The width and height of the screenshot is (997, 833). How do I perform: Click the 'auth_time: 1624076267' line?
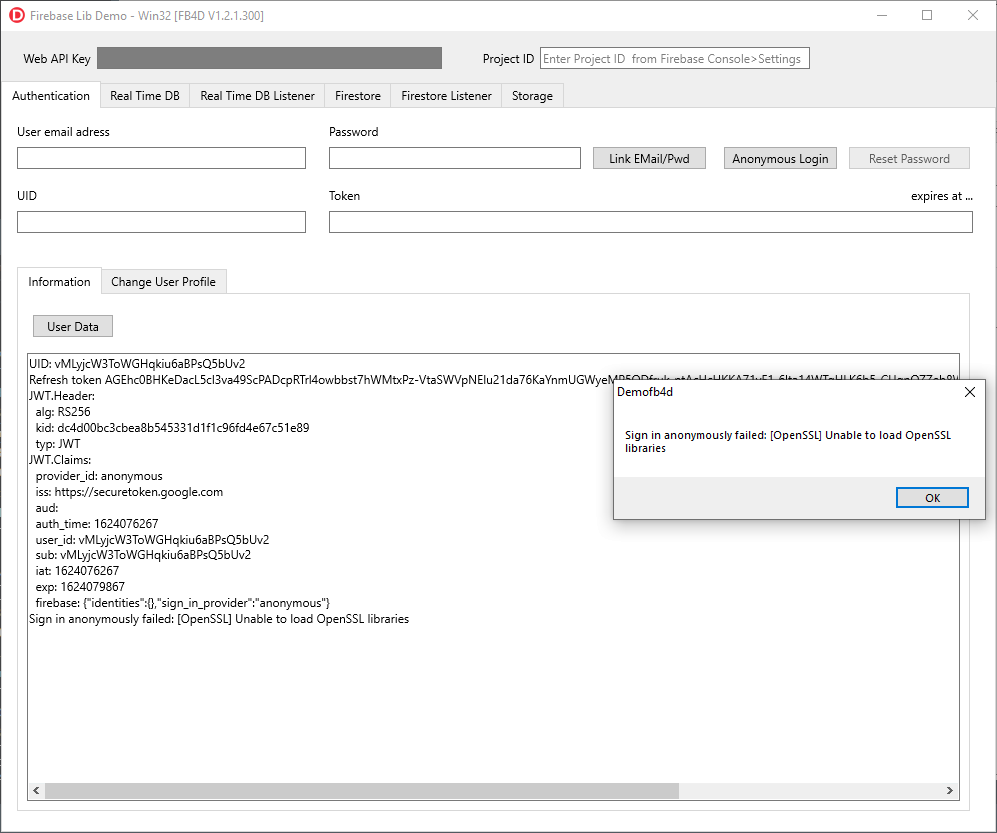click(97, 523)
